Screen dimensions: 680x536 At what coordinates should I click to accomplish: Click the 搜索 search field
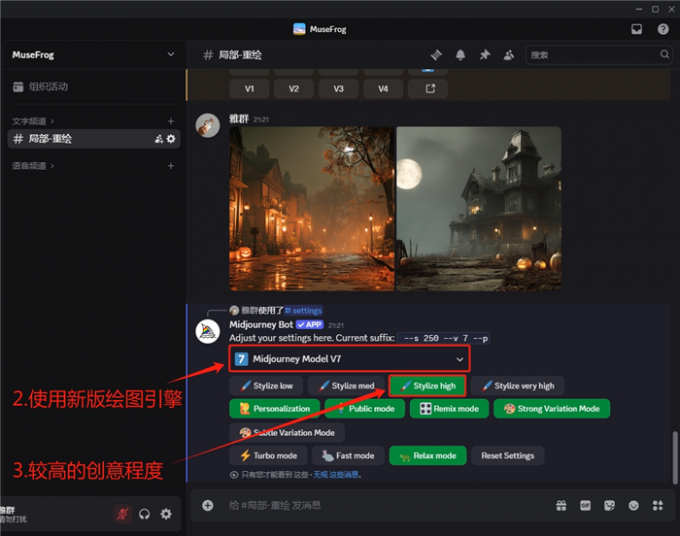tap(598, 55)
